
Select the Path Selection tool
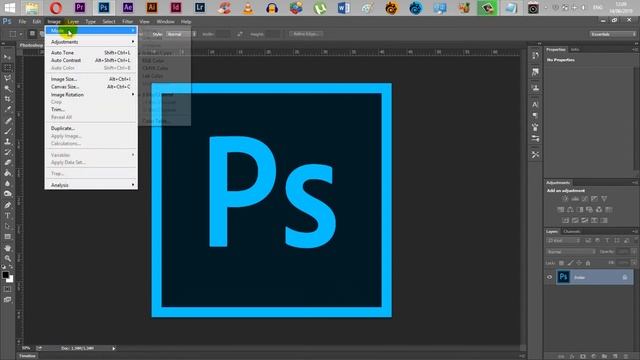7,226
